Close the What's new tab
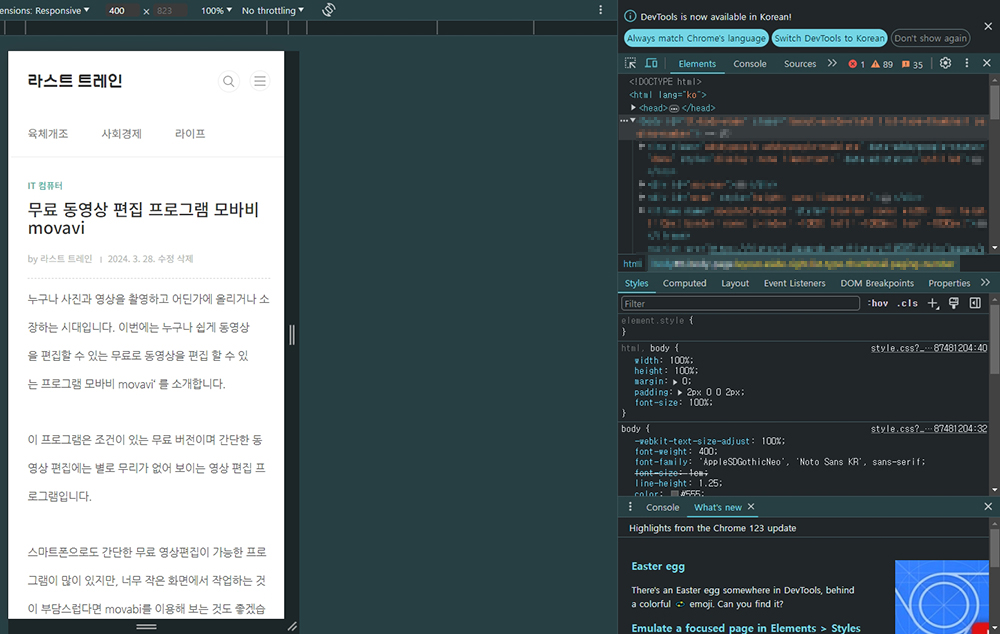 (x=751, y=506)
